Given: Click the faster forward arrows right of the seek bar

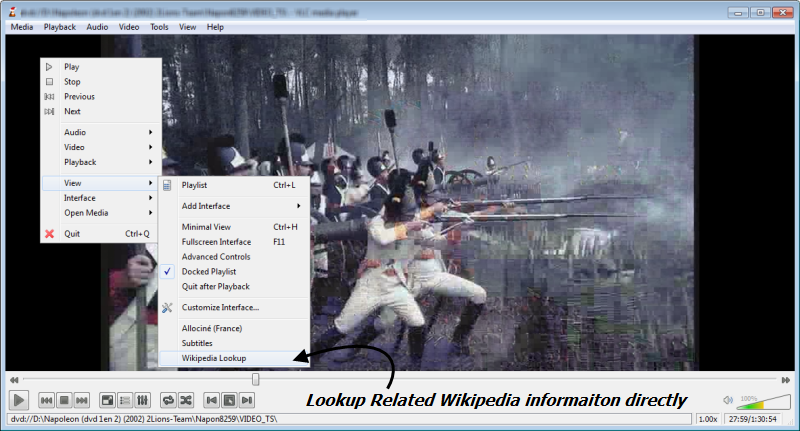Looking at the screenshot, I should coord(786,379).
